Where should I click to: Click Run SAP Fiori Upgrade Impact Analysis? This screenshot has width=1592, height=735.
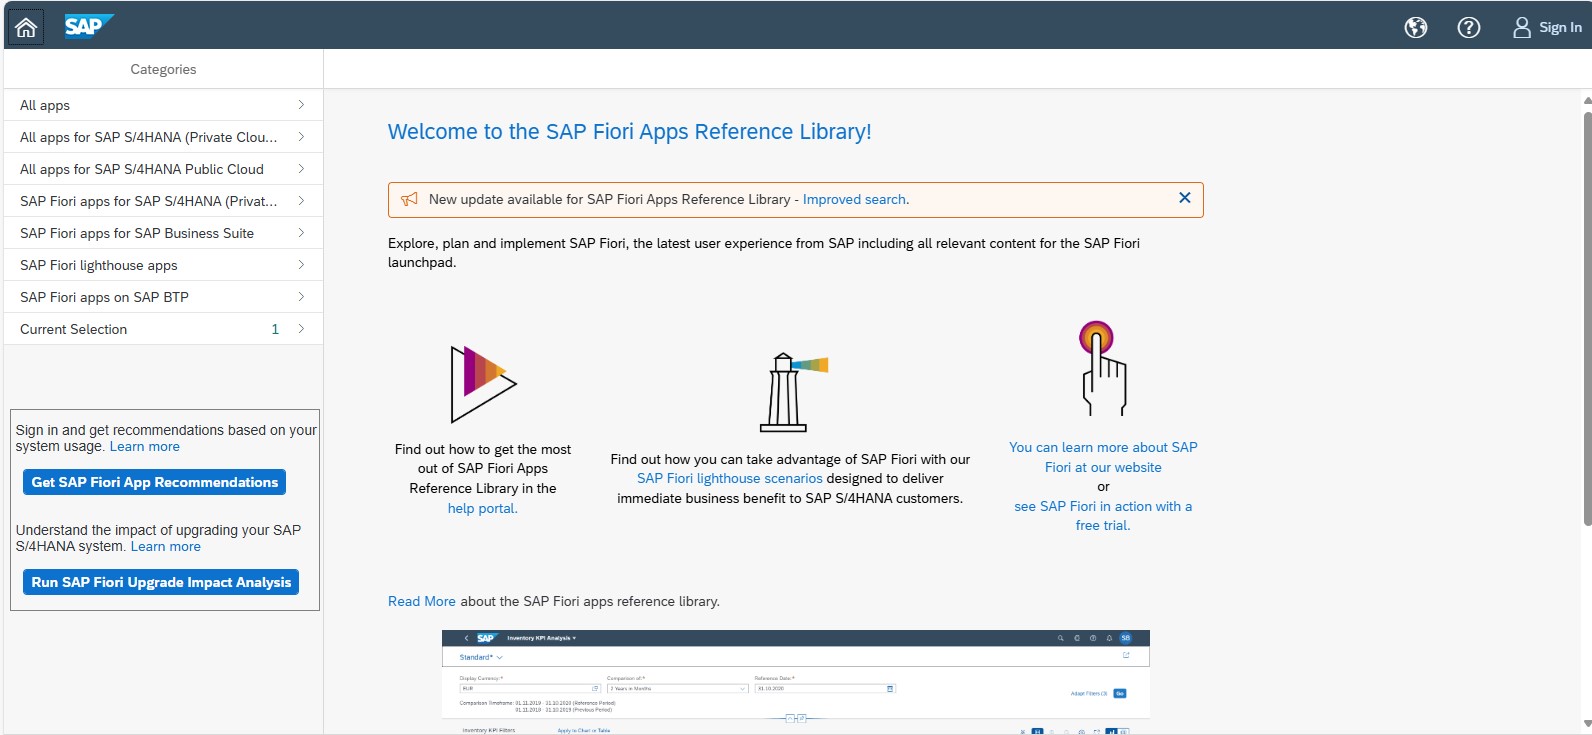[x=161, y=582]
